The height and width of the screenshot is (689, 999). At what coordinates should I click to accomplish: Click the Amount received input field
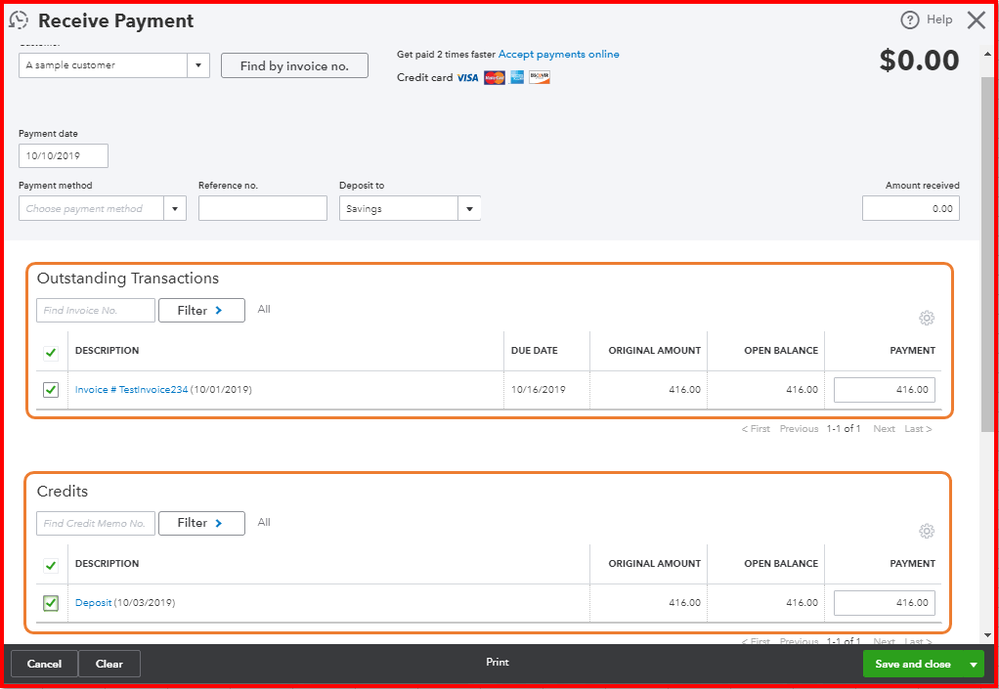click(910, 208)
